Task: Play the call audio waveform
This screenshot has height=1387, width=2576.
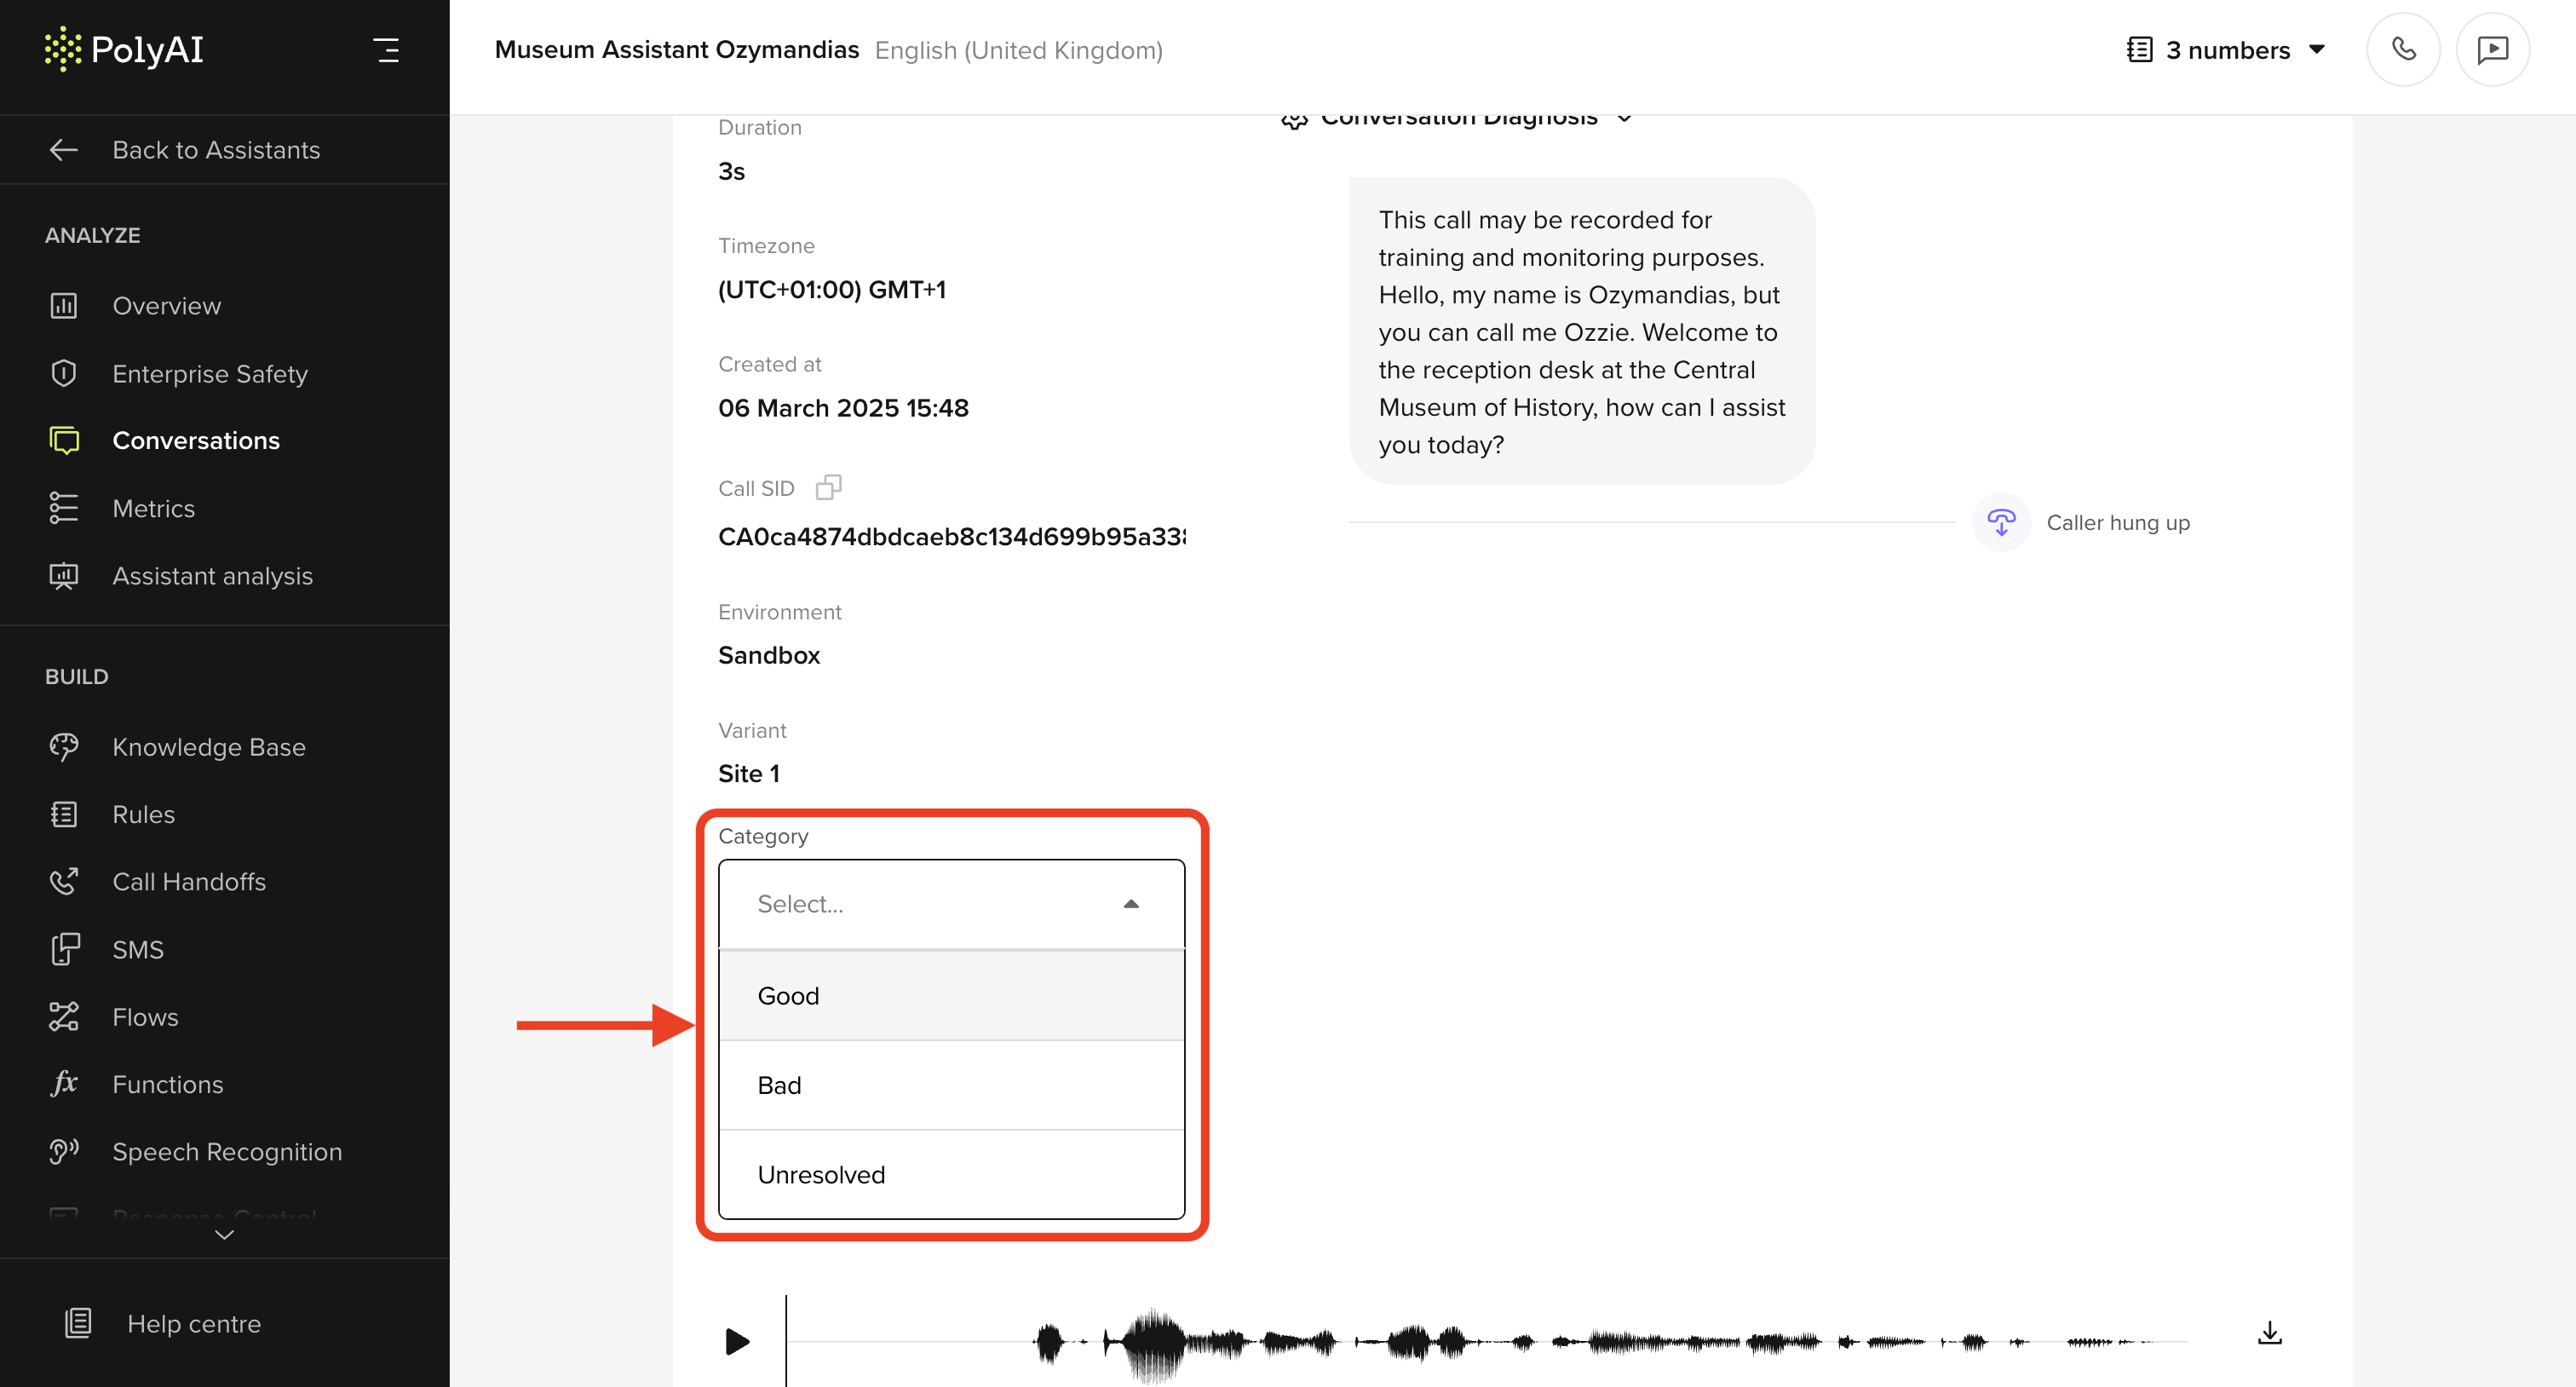Action: pos(737,1341)
